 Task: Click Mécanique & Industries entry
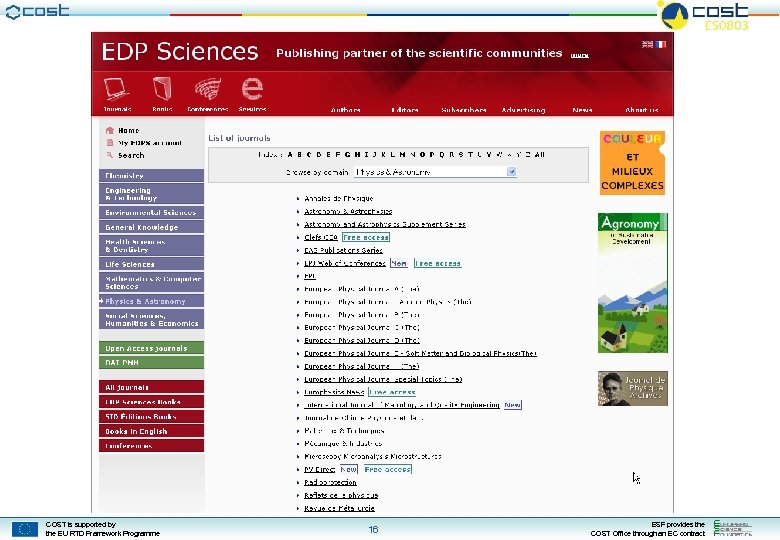[343, 444]
